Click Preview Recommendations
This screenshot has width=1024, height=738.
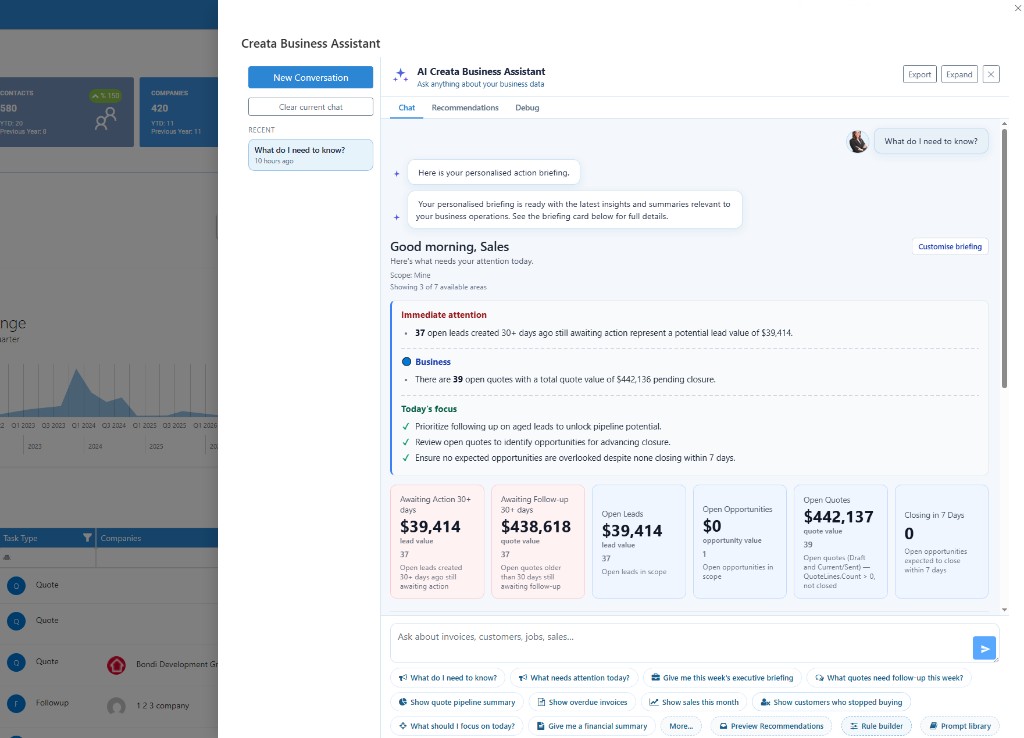pyautogui.click(x=771, y=726)
